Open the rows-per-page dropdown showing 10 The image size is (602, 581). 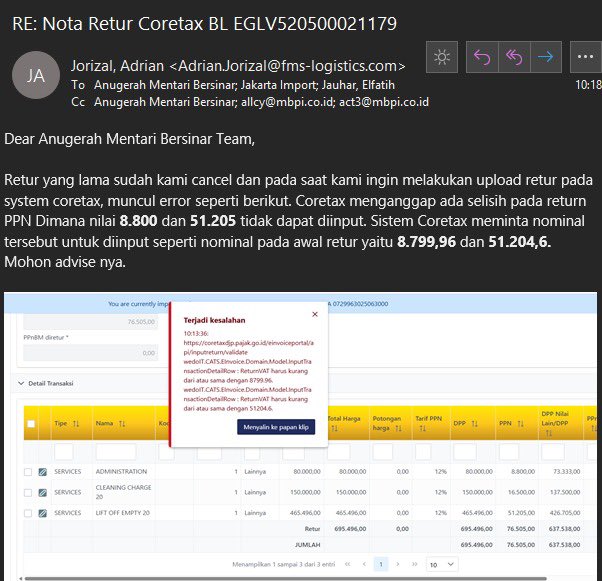[x=442, y=564]
